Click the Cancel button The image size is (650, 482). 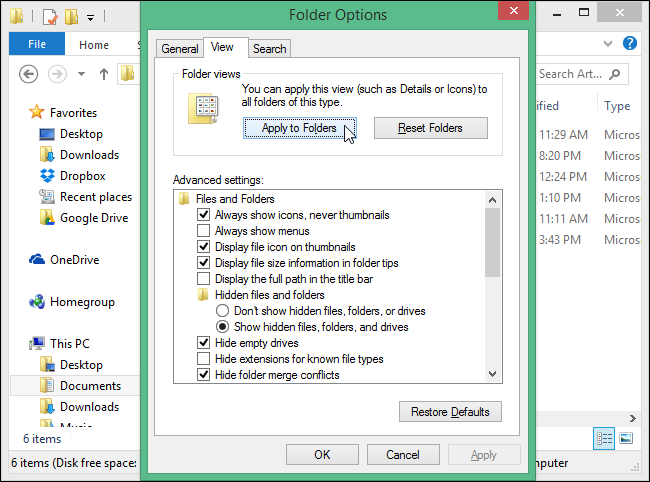pyautogui.click(x=403, y=455)
